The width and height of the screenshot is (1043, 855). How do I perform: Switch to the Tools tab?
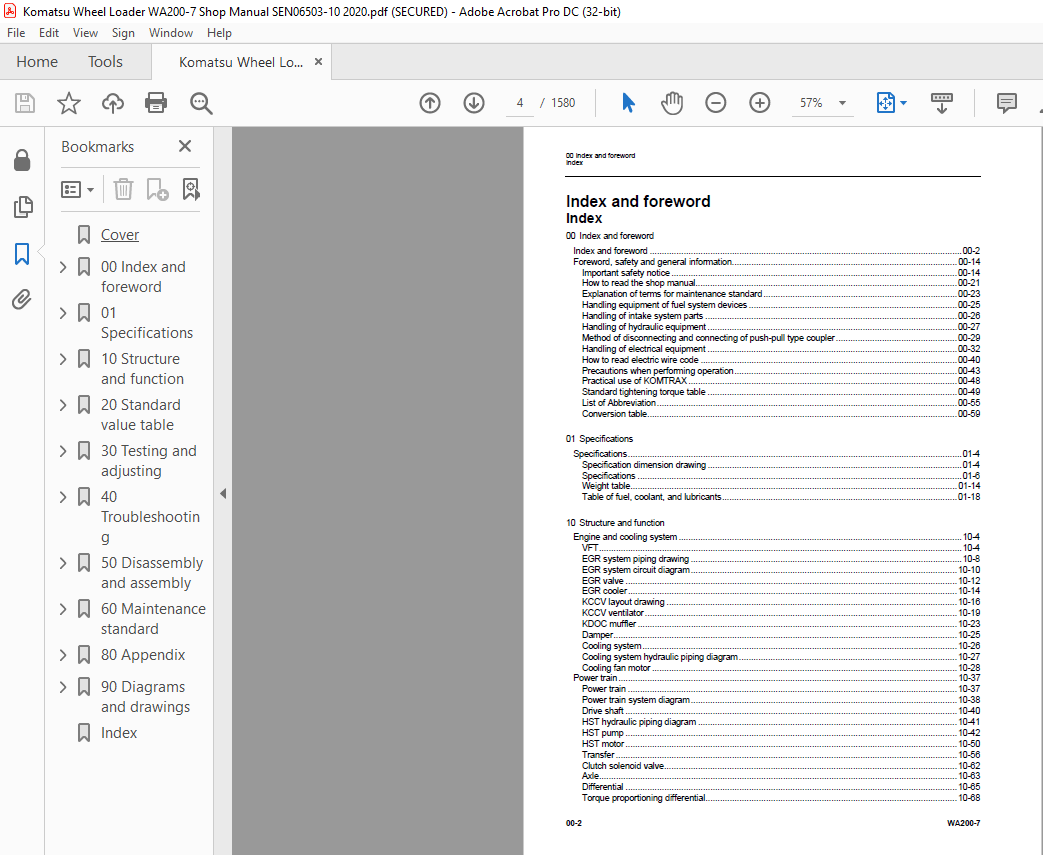coord(105,62)
